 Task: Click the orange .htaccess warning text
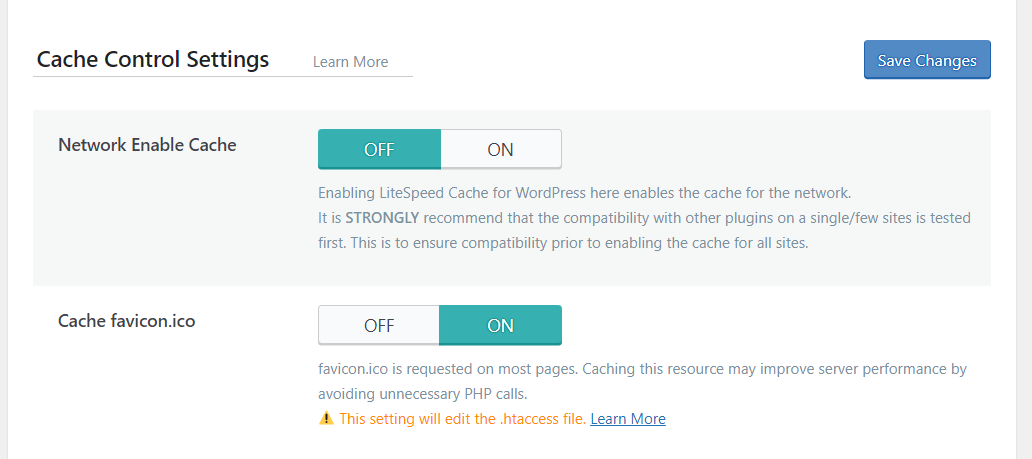pos(463,419)
